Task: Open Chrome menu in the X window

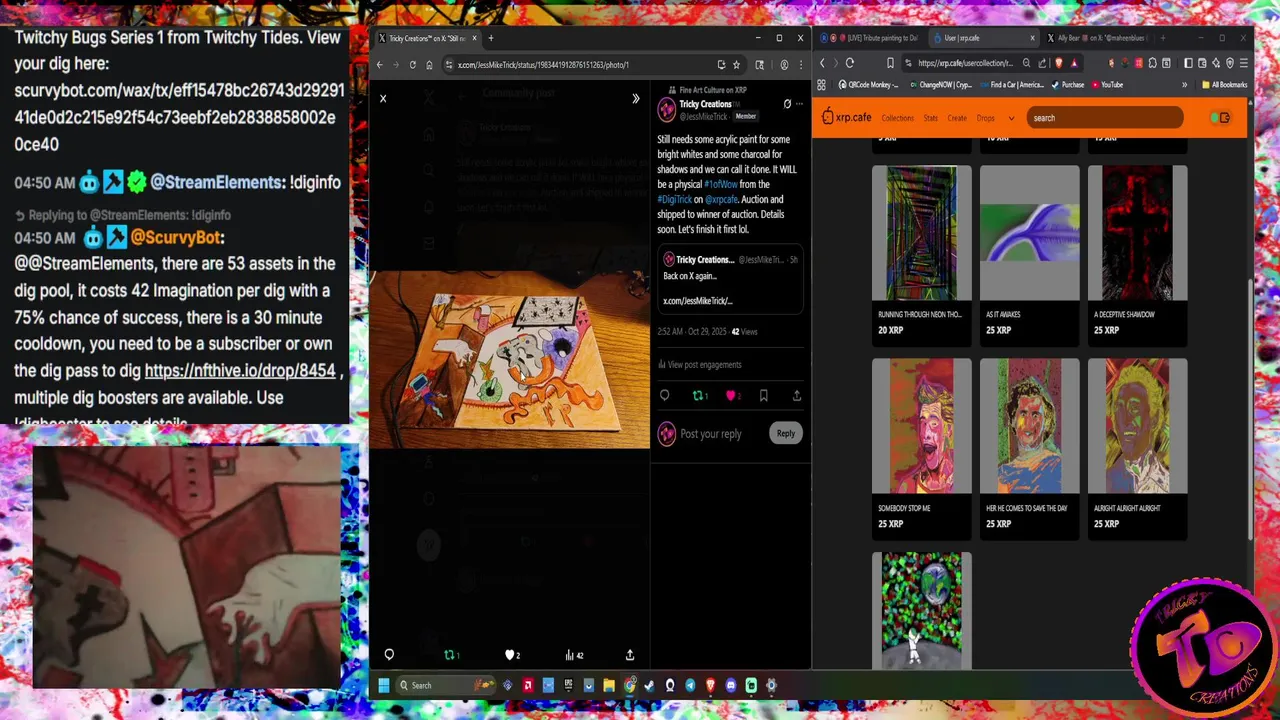Action: click(x=800, y=65)
